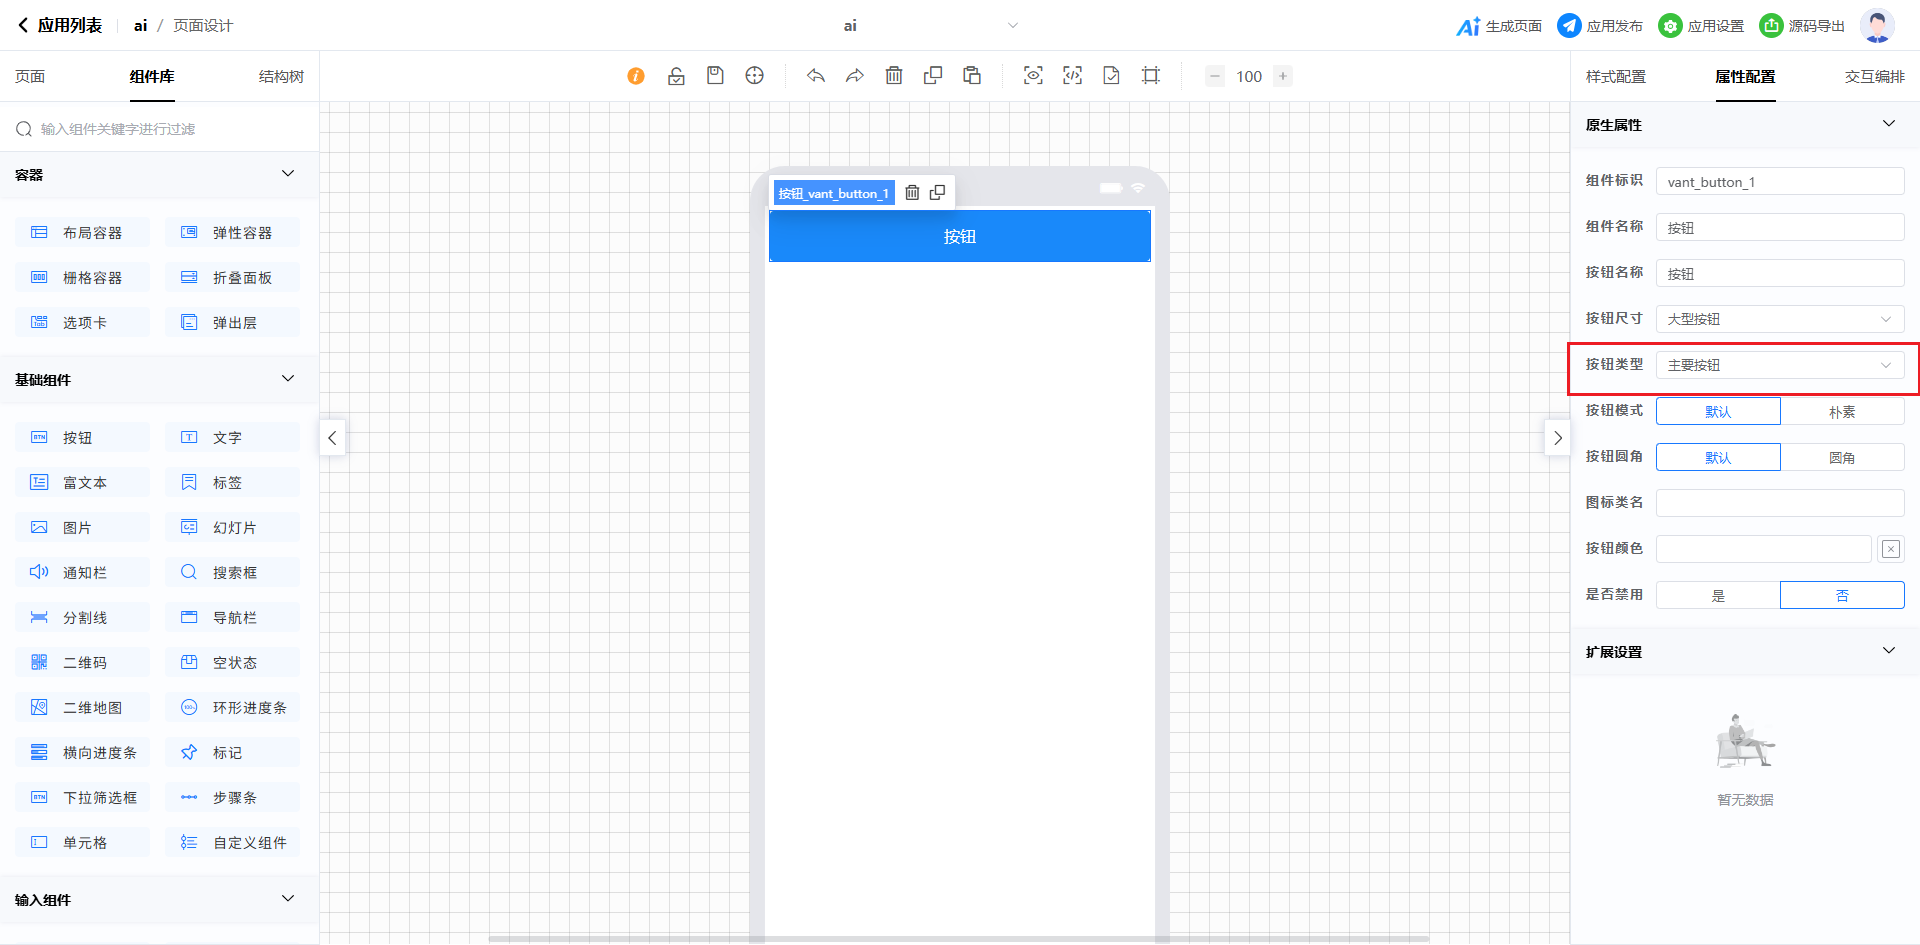Set 是否禁用 to 是

(1718, 596)
